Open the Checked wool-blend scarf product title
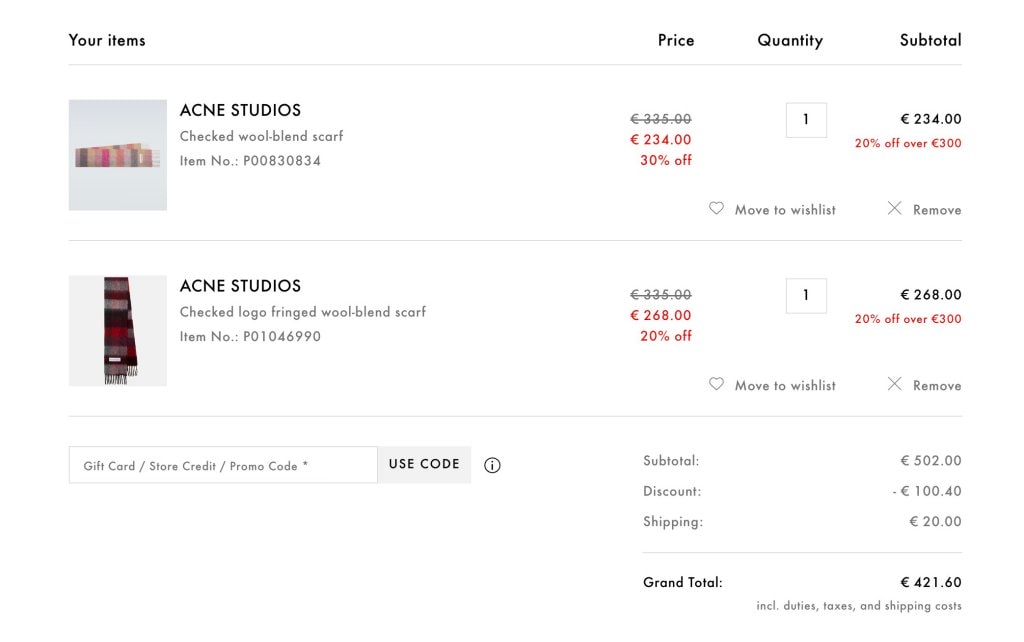This screenshot has height=642, width=1024. point(261,136)
